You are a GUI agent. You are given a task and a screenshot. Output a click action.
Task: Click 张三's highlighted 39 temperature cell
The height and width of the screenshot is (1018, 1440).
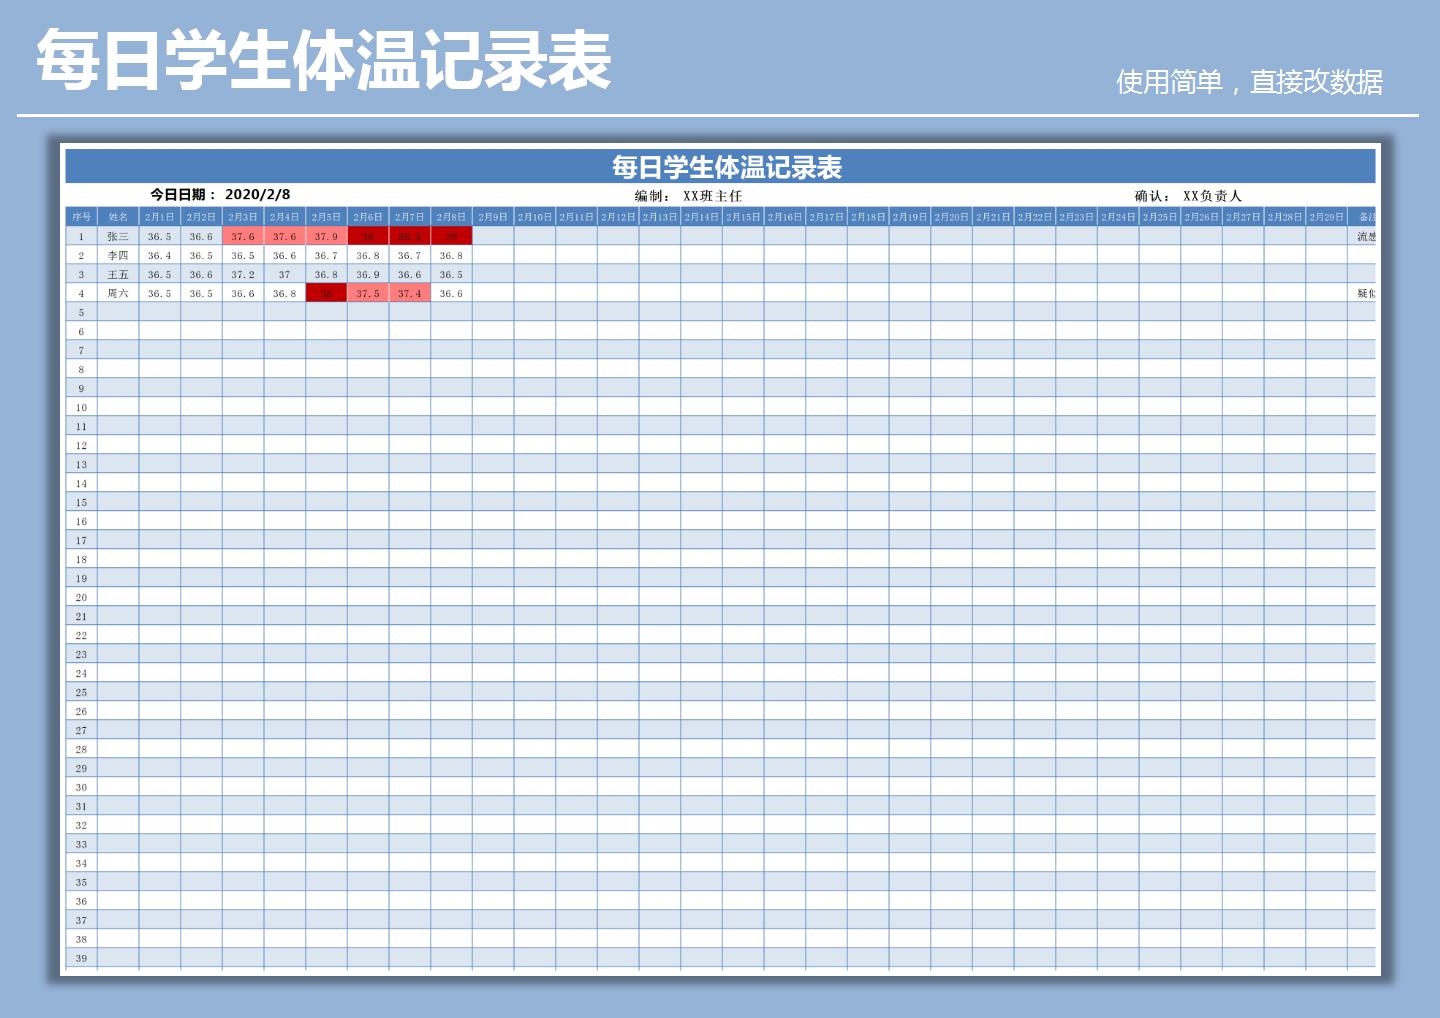pyautogui.click(x=451, y=236)
